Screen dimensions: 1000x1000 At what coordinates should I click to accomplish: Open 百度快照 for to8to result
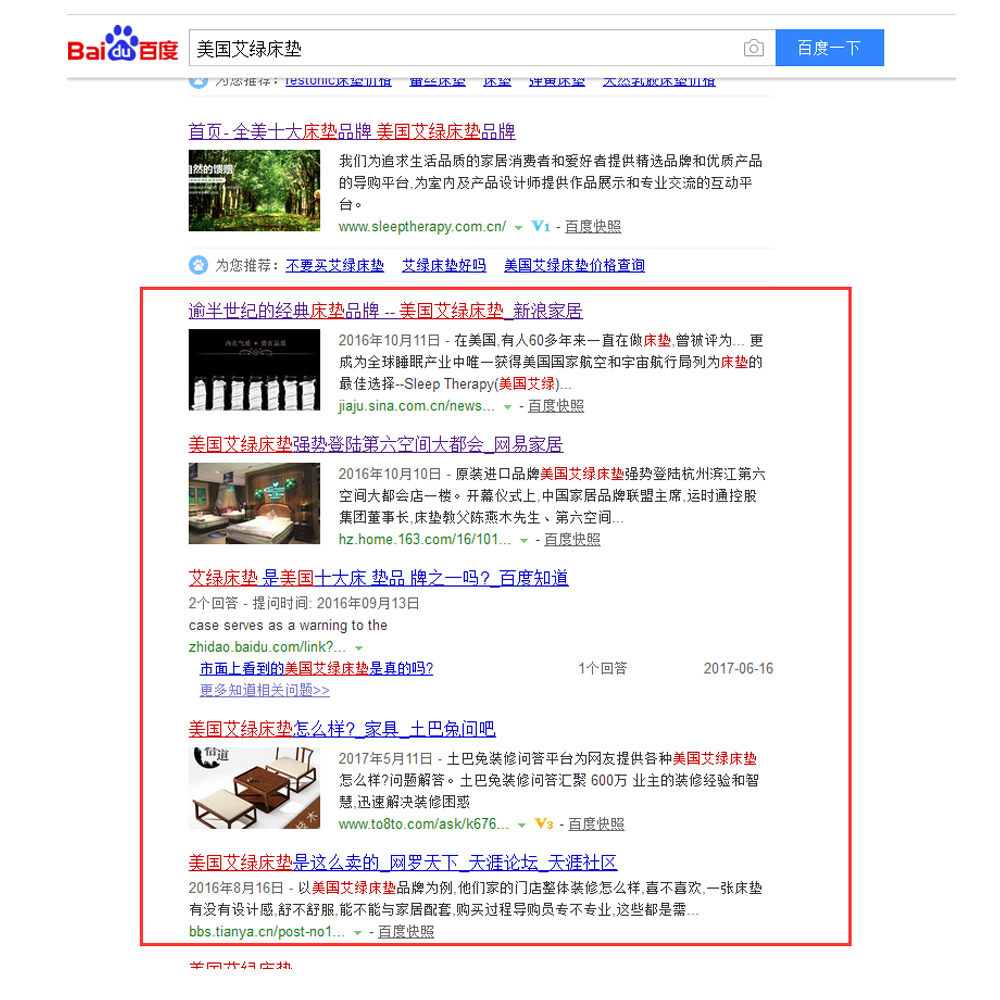(x=596, y=825)
